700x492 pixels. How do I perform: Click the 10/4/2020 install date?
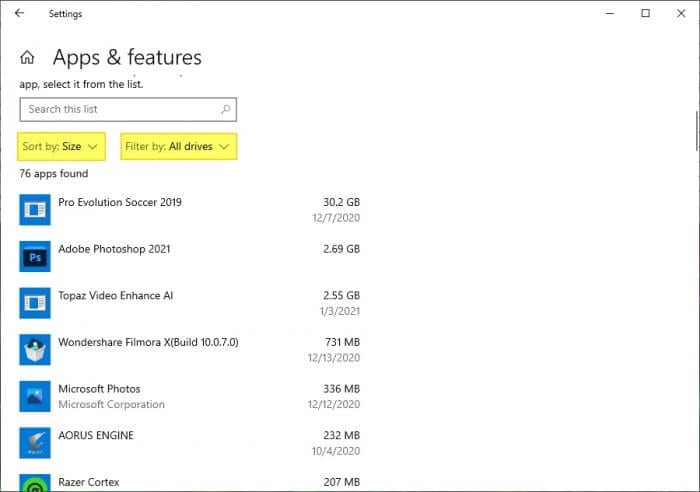tap(336, 451)
